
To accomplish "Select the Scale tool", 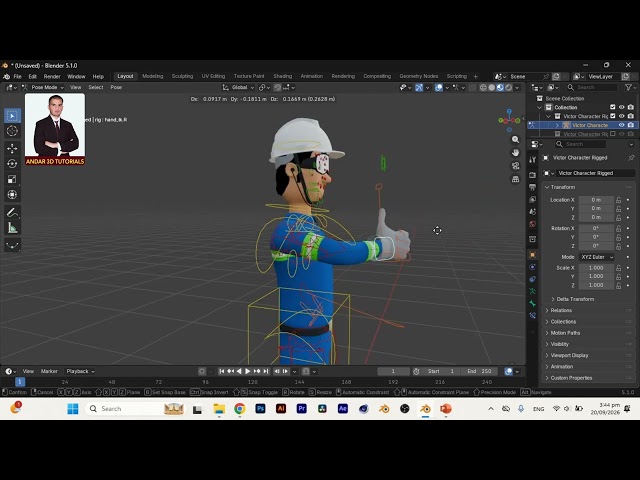I will (x=12, y=179).
